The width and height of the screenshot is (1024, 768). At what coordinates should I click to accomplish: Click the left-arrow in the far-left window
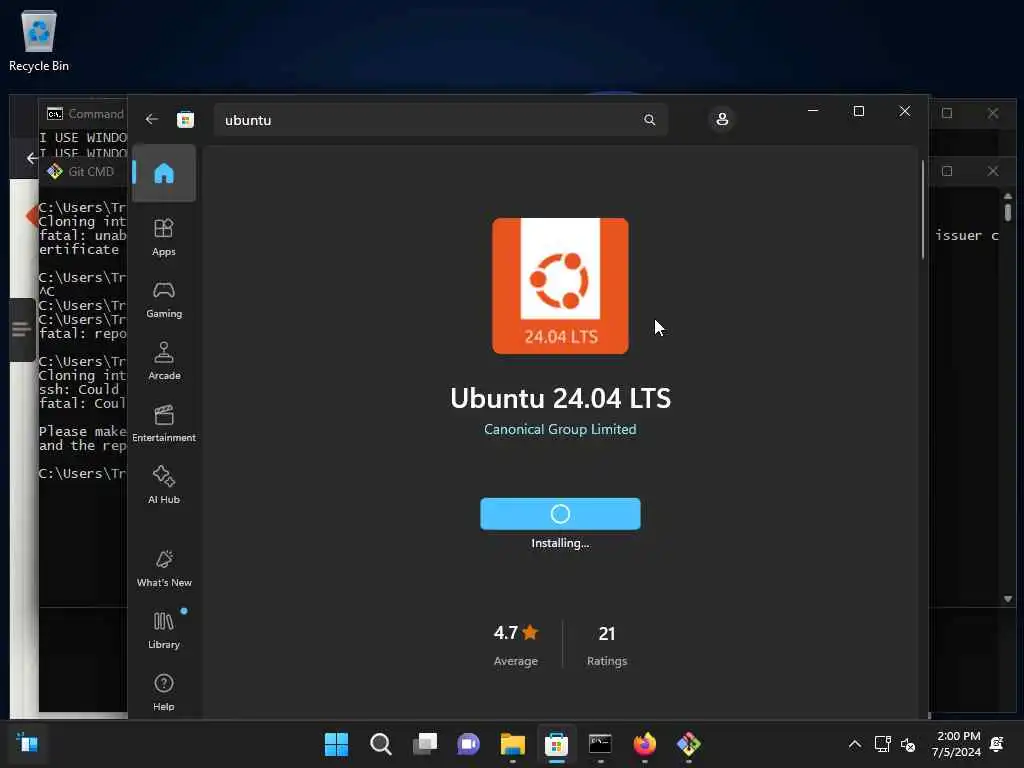pyautogui.click(x=32, y=158)
